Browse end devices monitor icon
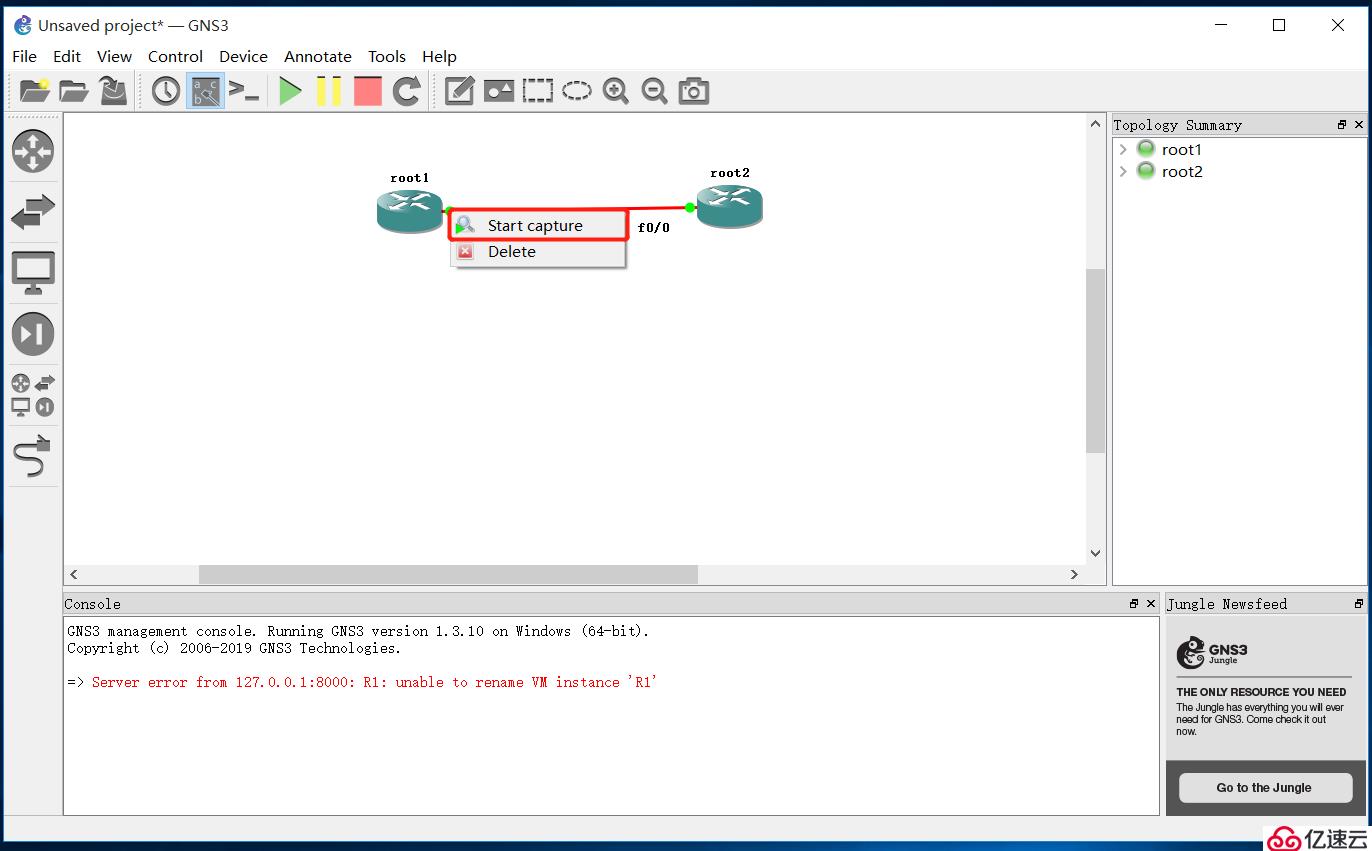The height and width of the screenshot is (851, 1372). (33, 273)
